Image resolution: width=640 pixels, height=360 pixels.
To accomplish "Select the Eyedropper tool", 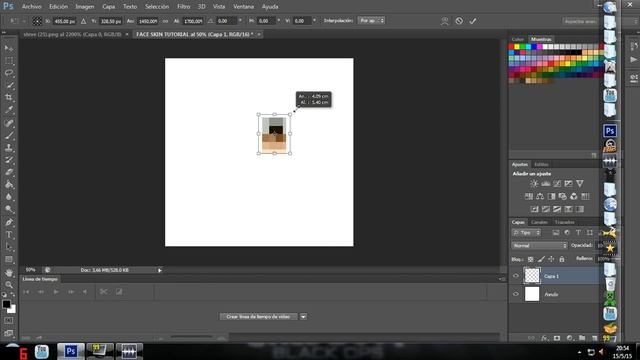I will pyautogui.click(x=9, y=110).
